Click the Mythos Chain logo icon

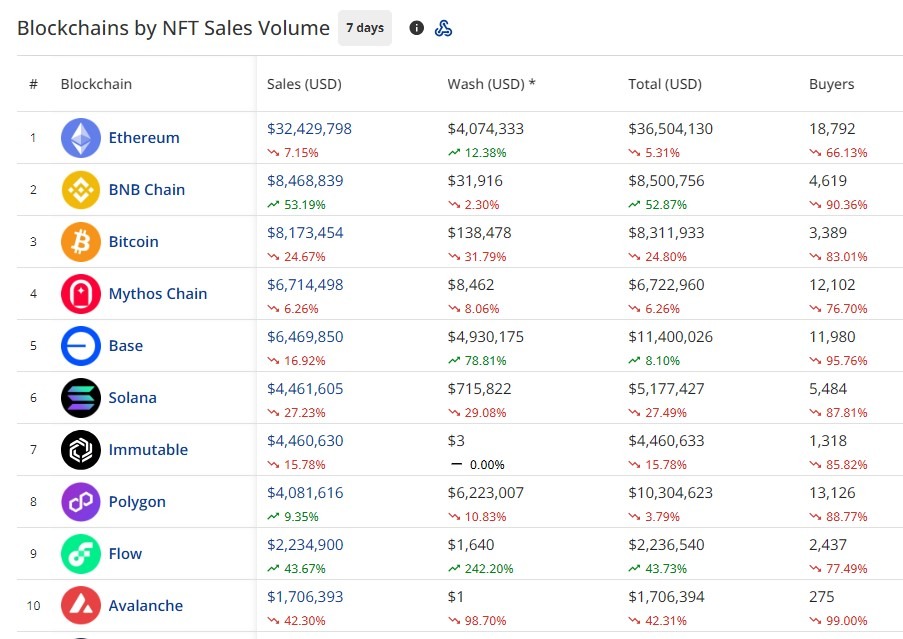[80, 294]
